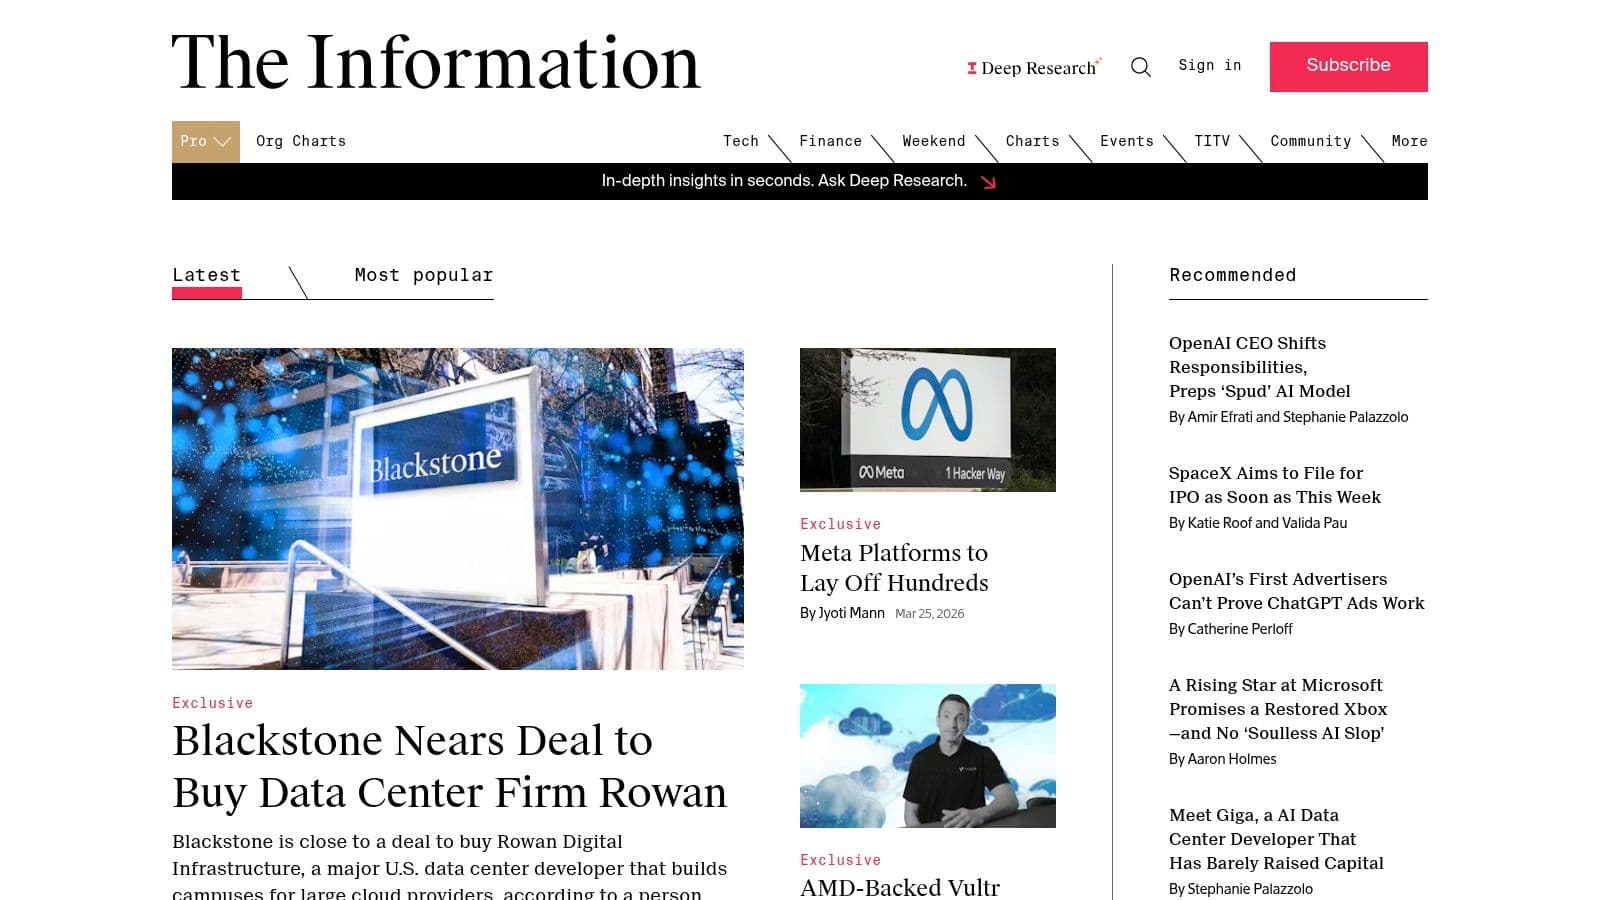Open Blackstone Nears Deal headline

point(450,766)
